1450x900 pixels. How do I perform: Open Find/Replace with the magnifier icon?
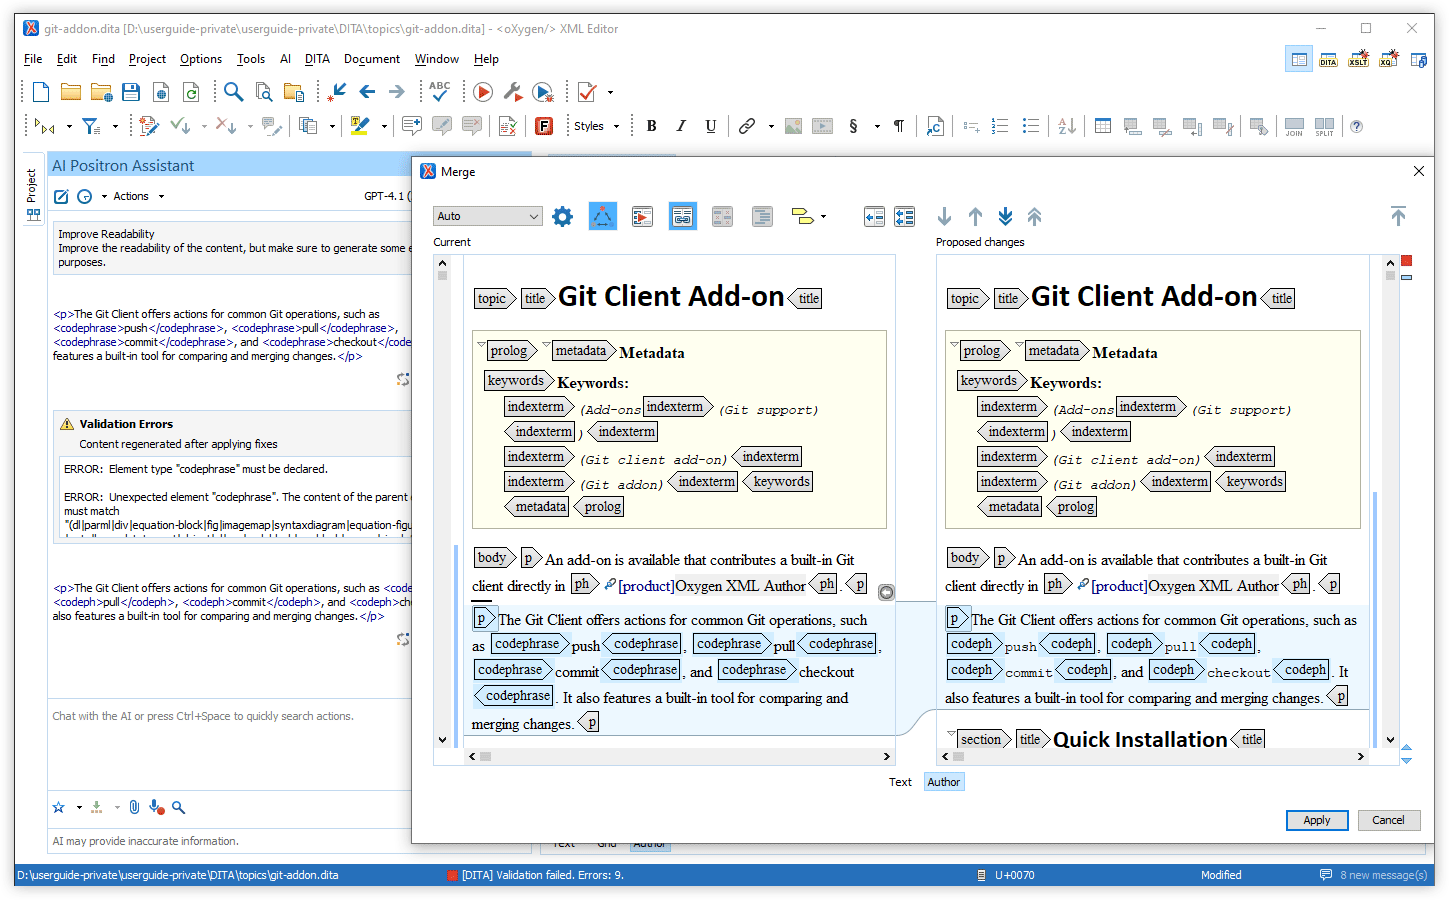pos(233,92)
